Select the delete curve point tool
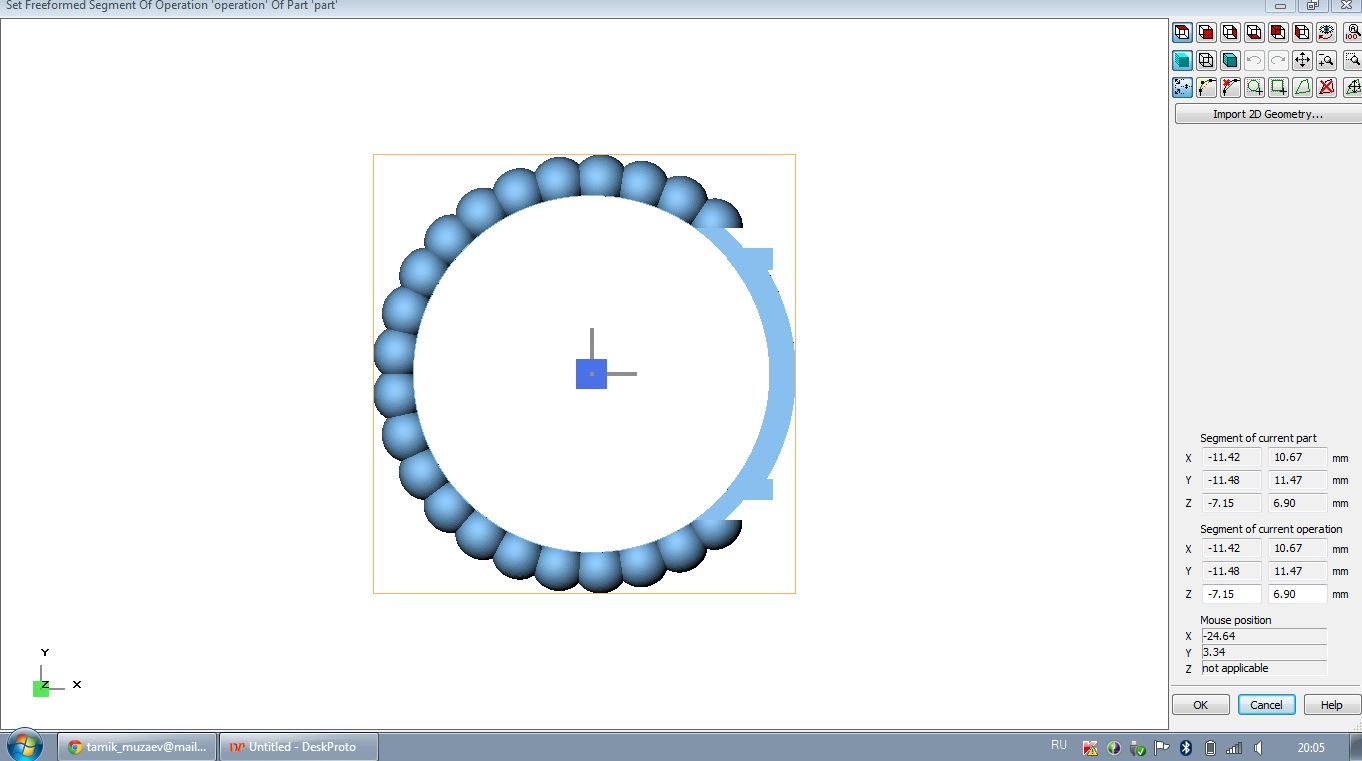Screen dimensions: 1362x761 (x=1230, y=87)
